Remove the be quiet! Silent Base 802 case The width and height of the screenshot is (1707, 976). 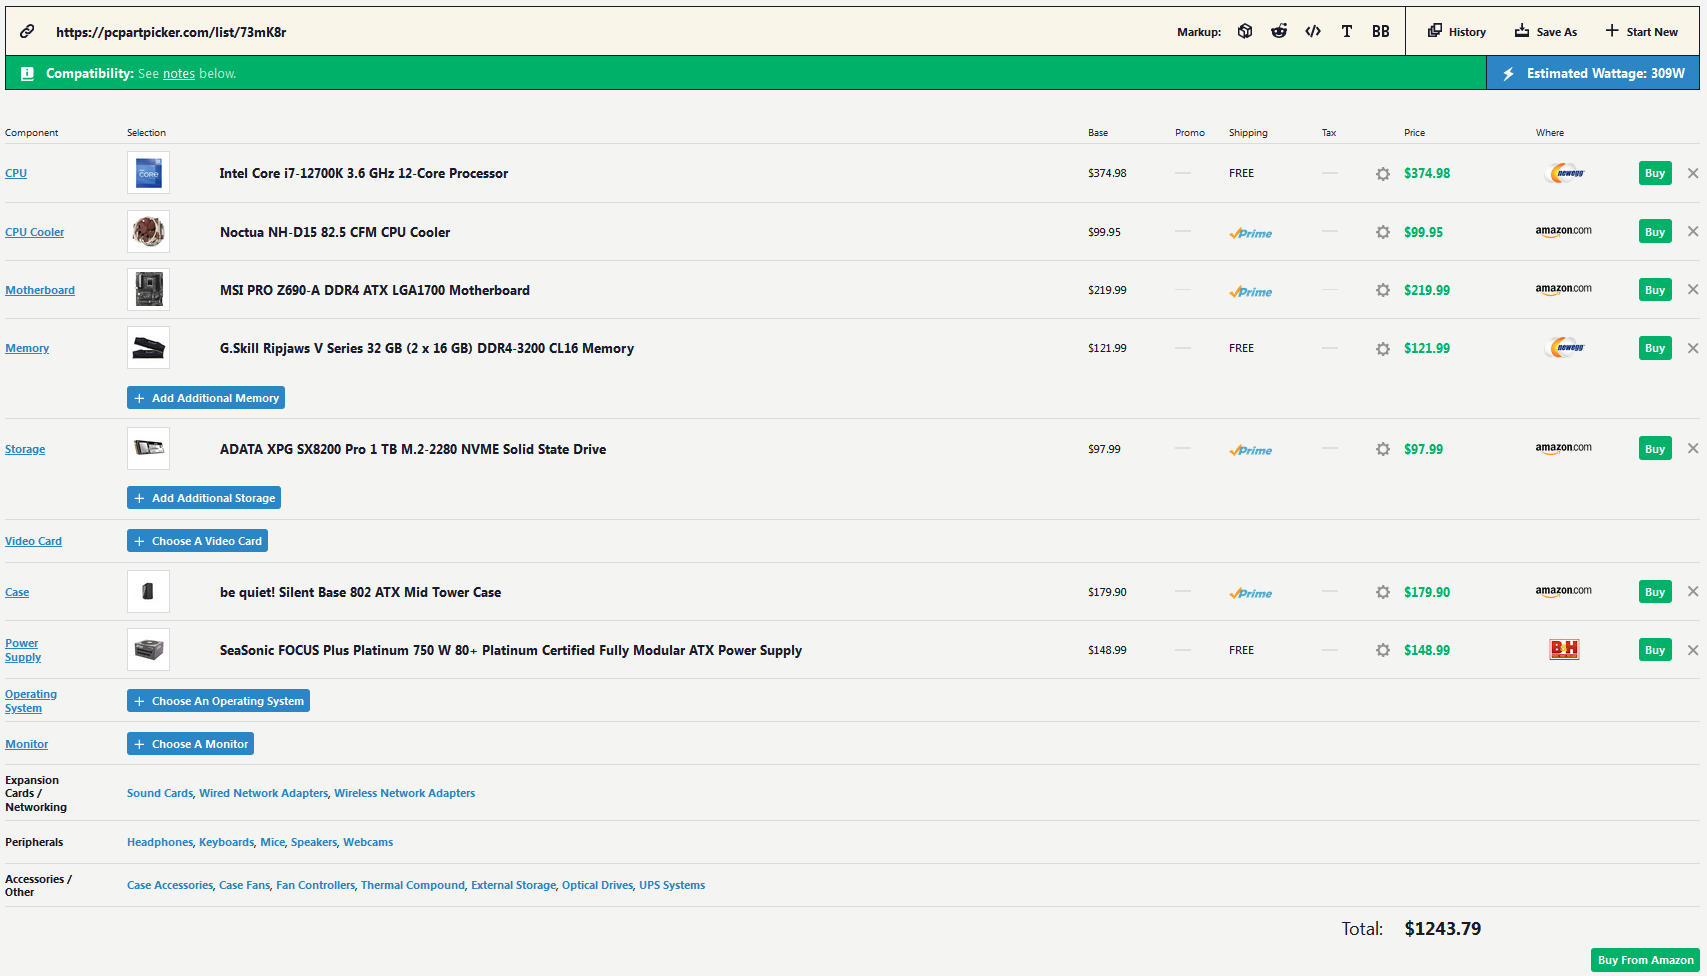click(1693, 591)
